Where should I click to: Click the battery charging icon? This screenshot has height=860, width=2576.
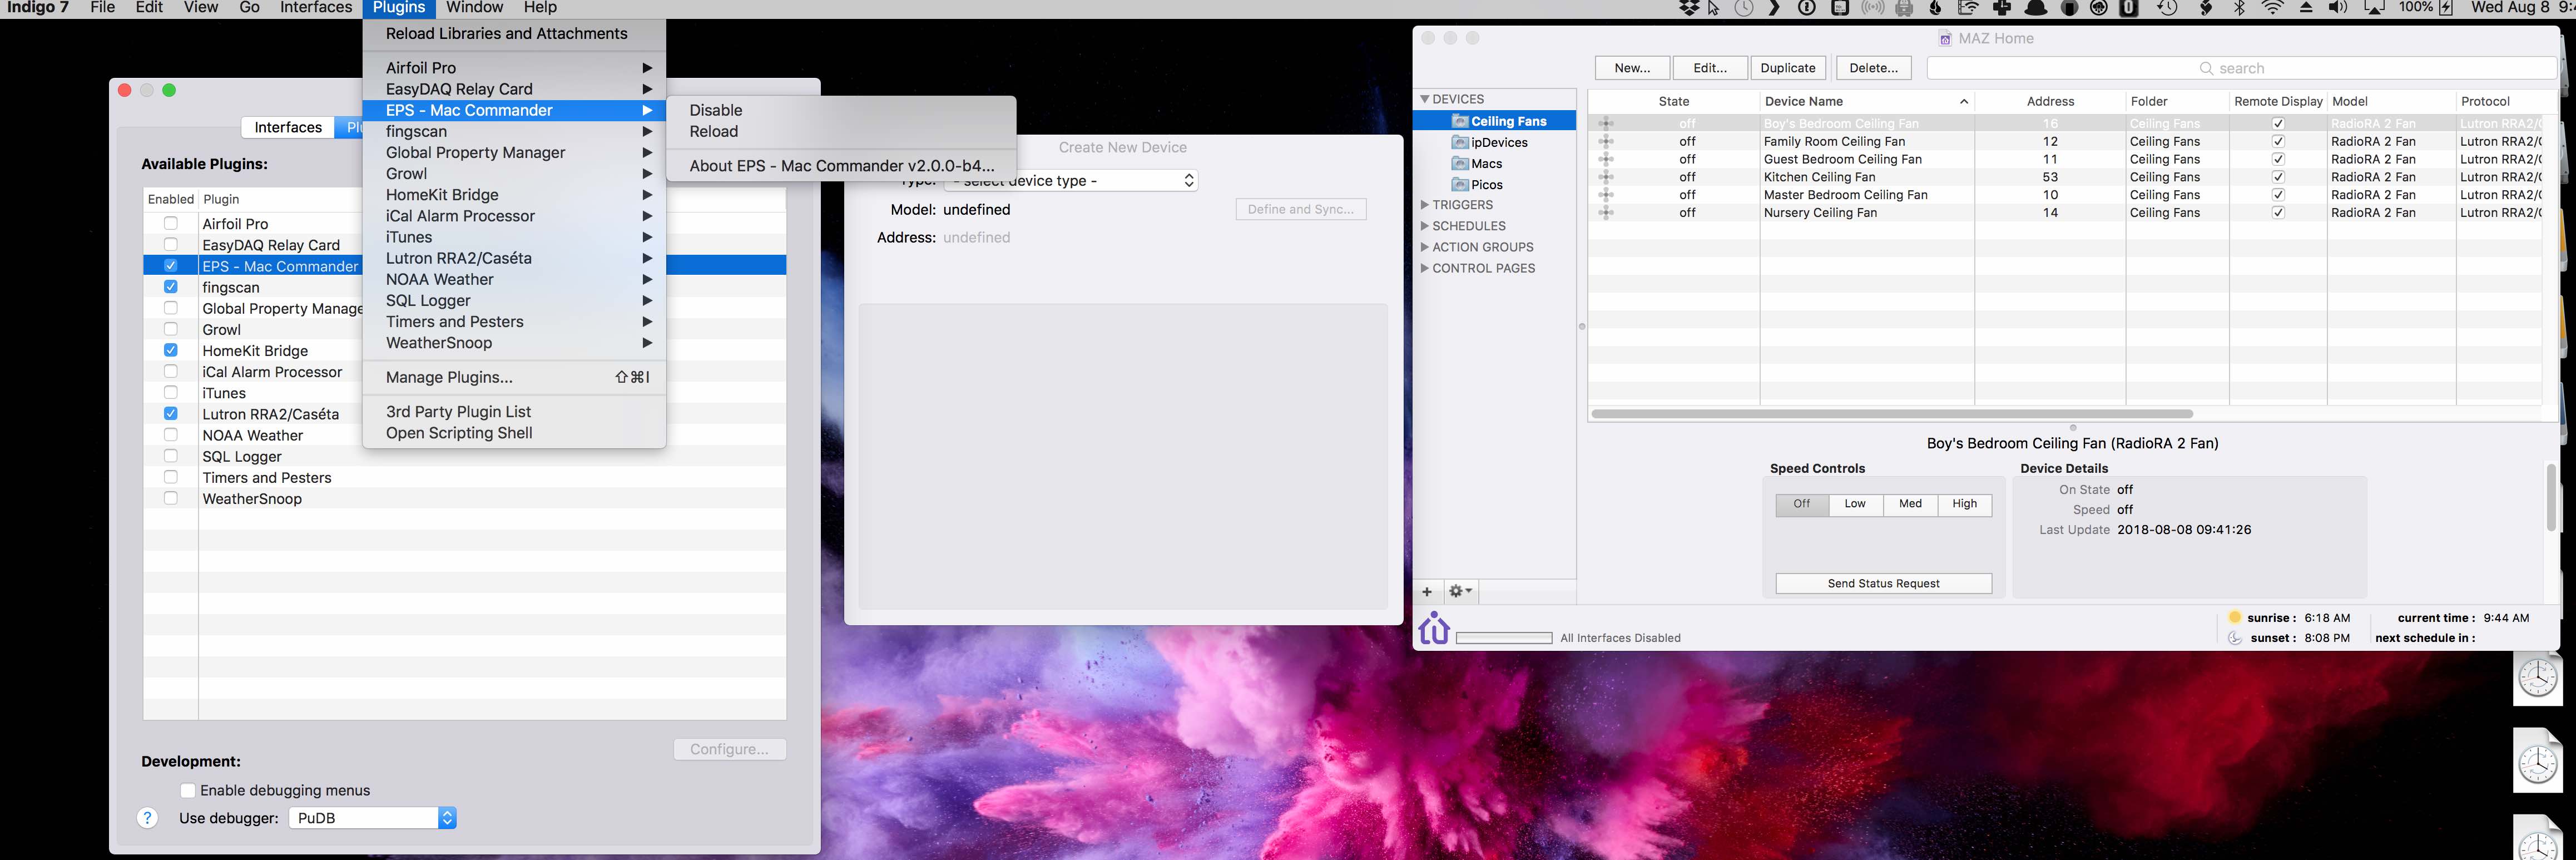click(x=2446, y=8)
